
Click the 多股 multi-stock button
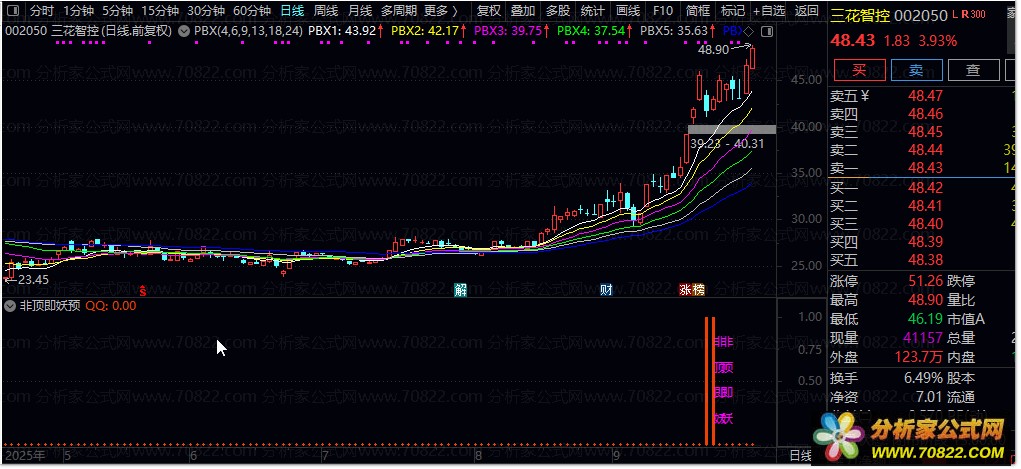tap(558, 10)
